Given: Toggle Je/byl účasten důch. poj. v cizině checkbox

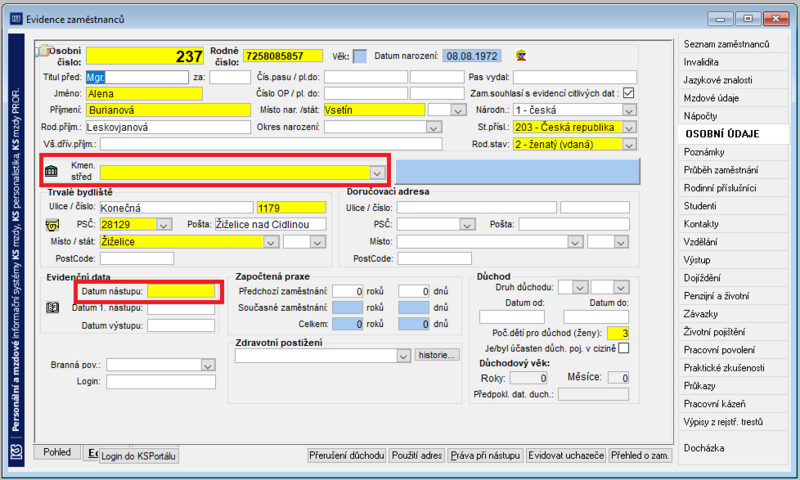Looking at the screenshot, I should coord(623,348).
